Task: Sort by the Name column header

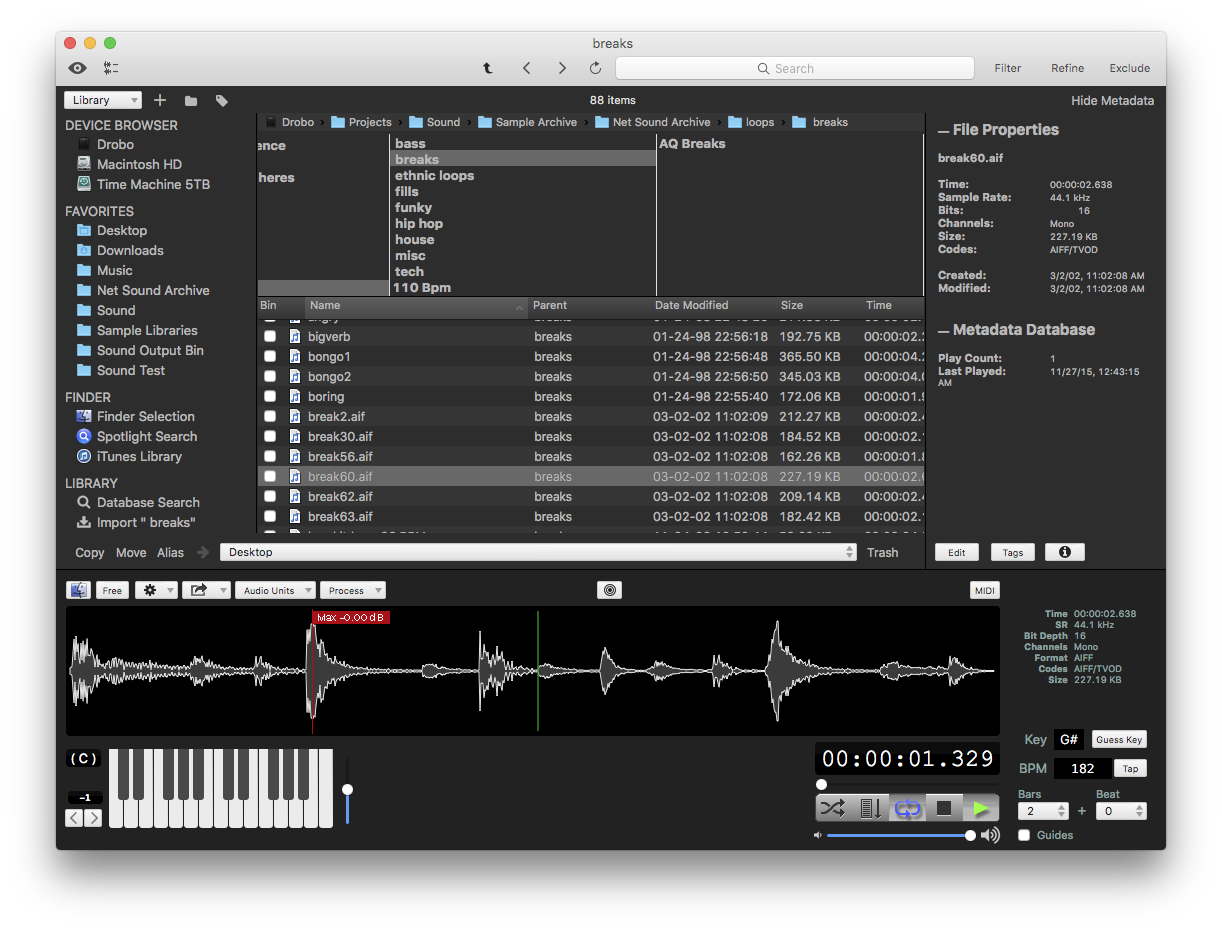Action: click(x=416, y=305)
